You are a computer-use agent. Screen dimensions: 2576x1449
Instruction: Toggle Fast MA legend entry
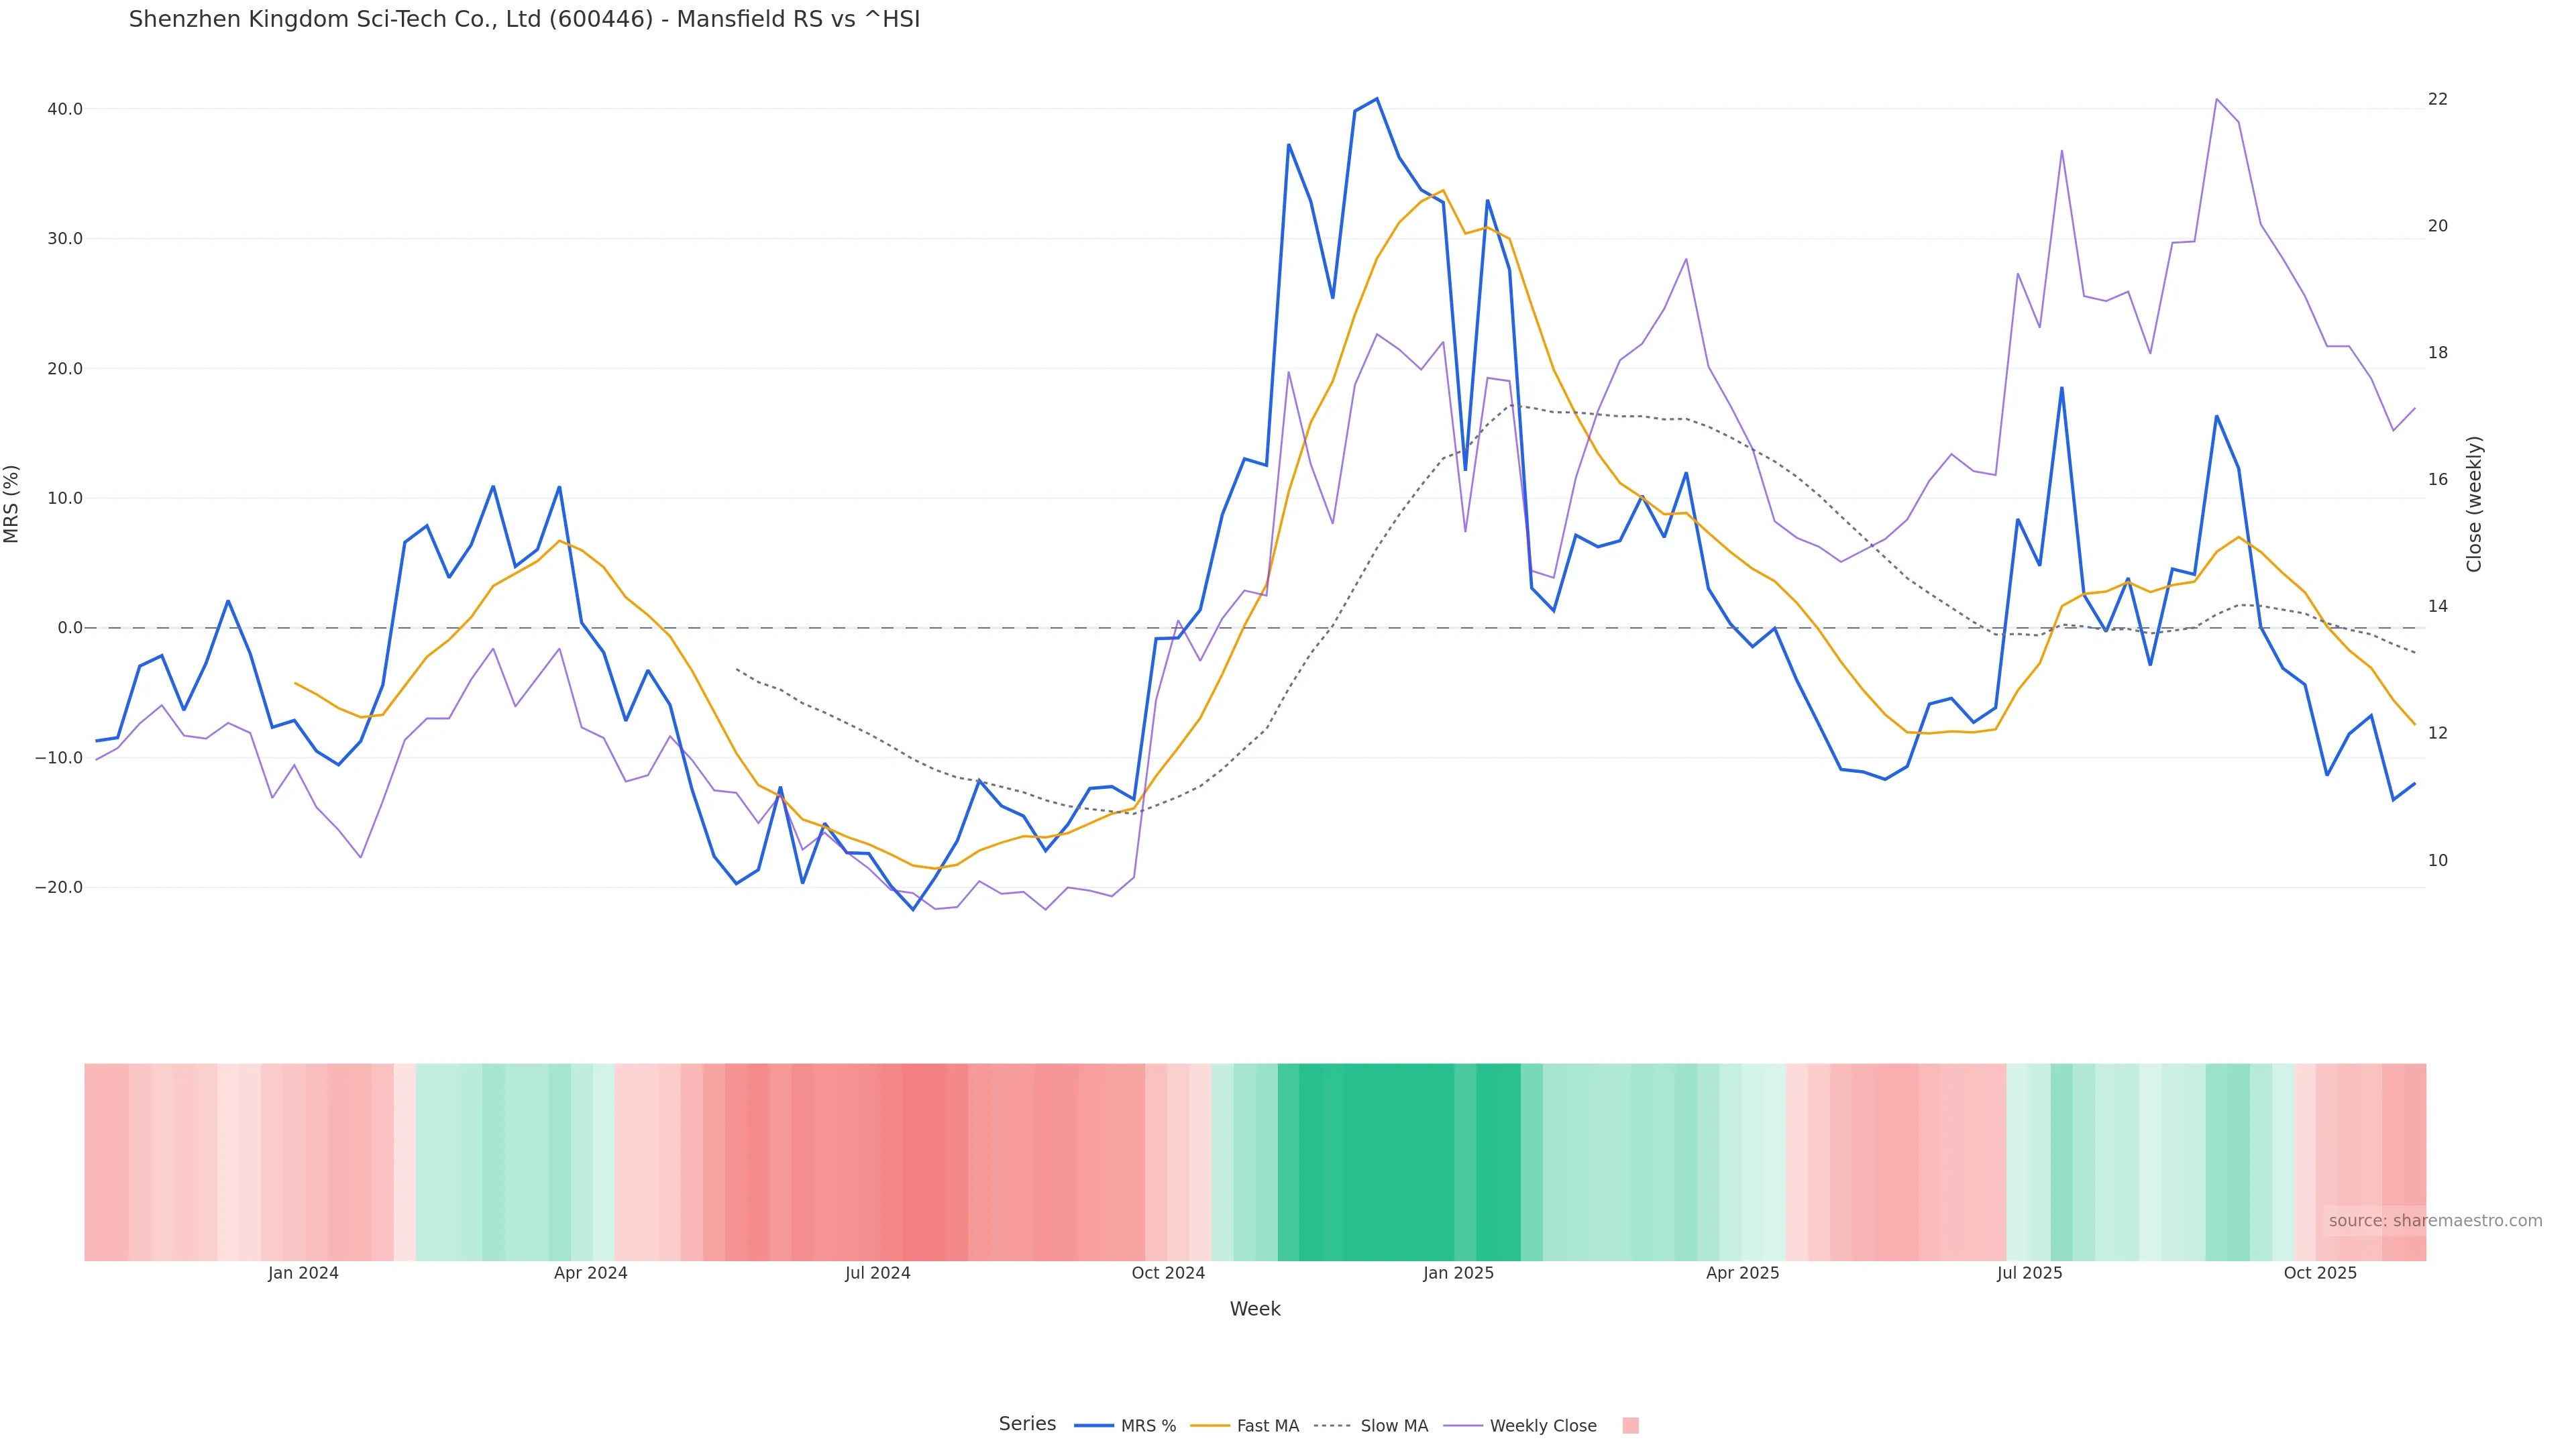pos(1267,1425)
